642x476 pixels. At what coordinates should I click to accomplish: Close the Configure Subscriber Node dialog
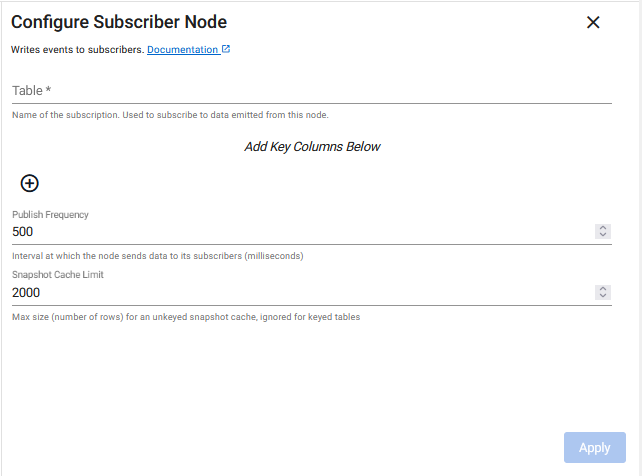click(593, 22)
